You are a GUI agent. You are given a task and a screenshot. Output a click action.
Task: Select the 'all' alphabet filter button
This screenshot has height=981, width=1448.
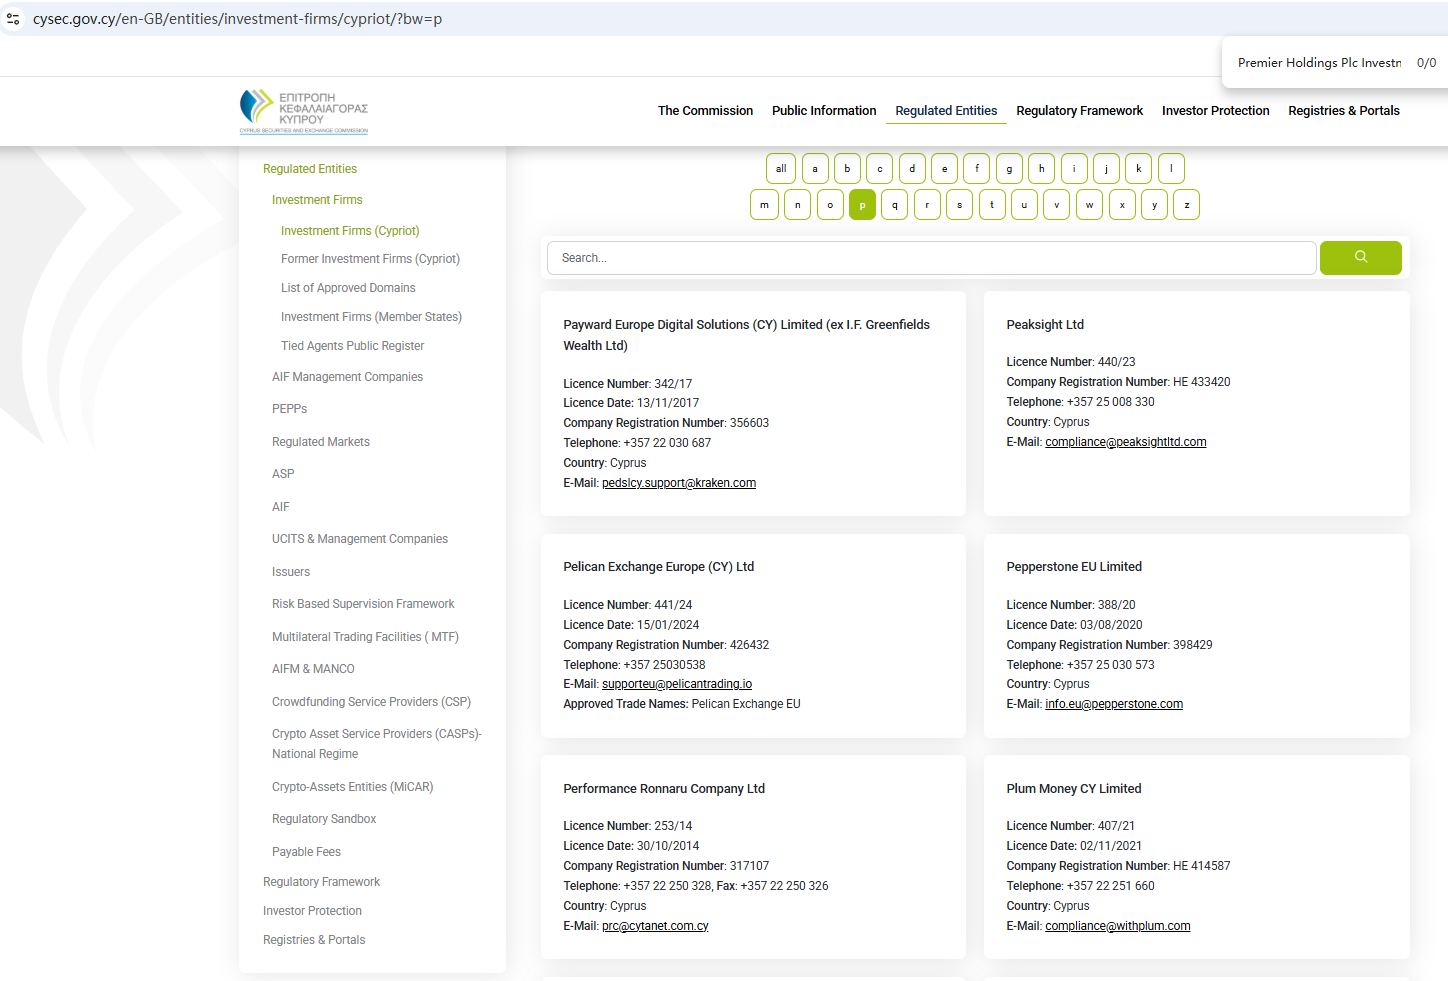[781, 169]
